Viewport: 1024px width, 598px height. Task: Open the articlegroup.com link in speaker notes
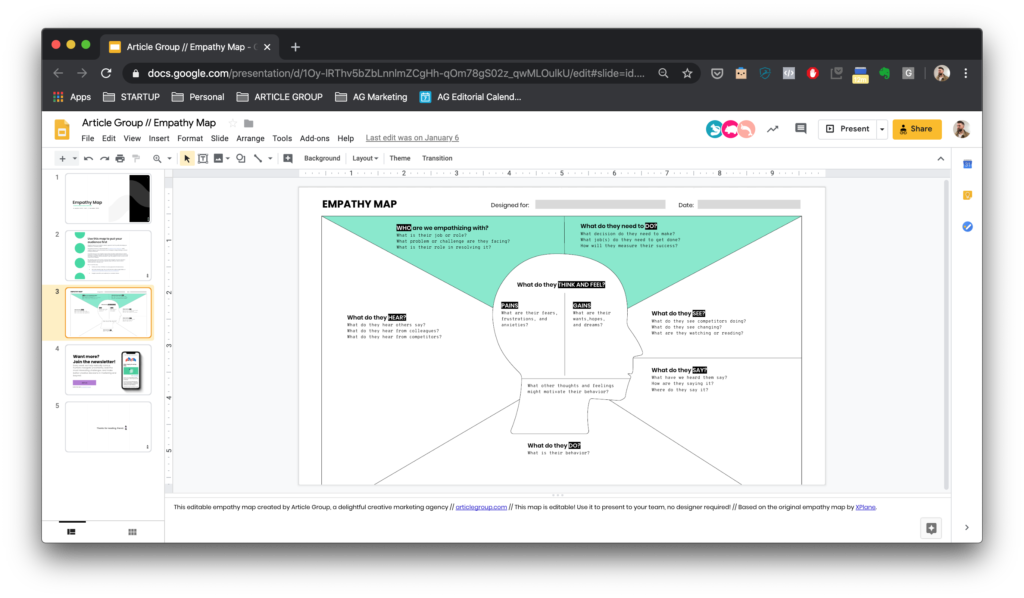(481, 507)
